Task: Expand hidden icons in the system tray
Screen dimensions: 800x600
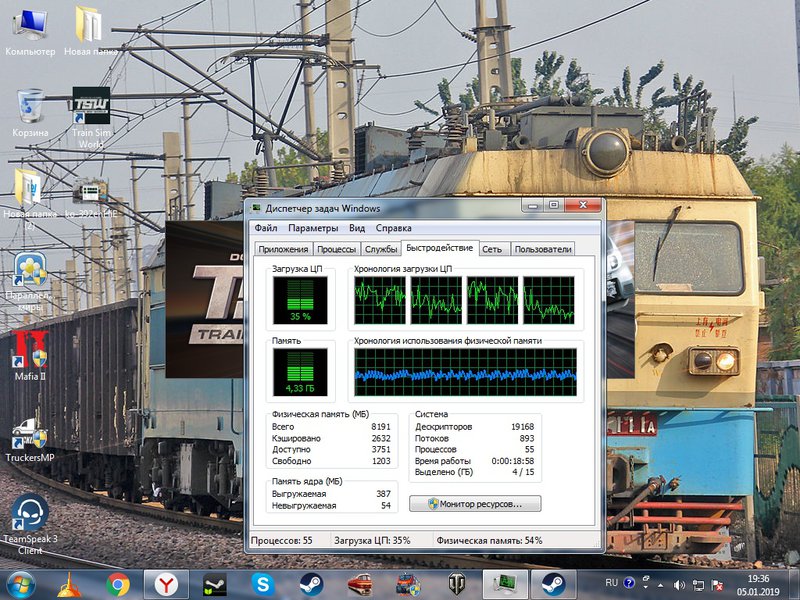Action: [x=660, y=585]
